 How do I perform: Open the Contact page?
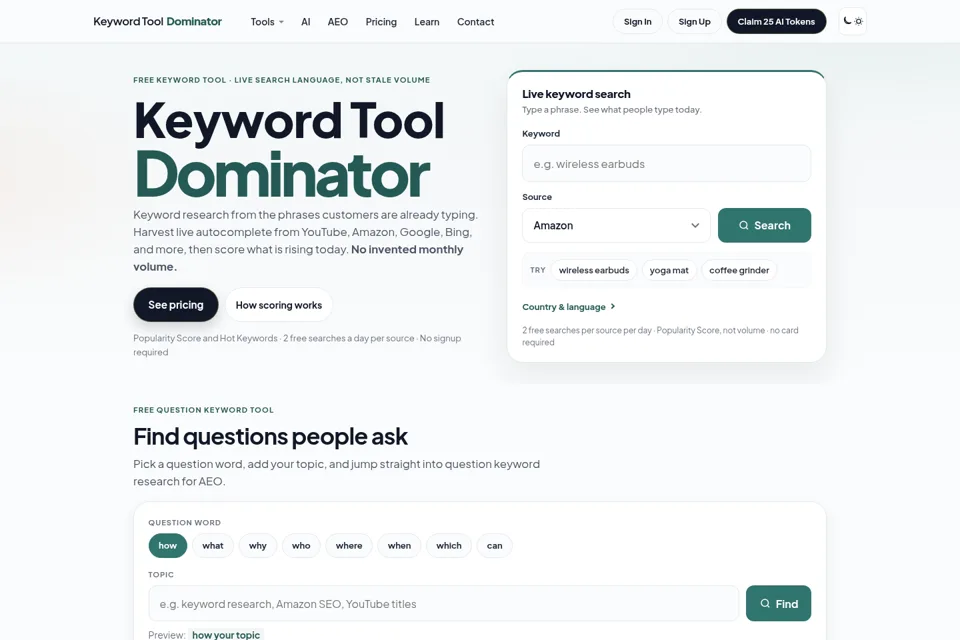tap(475, 22)
